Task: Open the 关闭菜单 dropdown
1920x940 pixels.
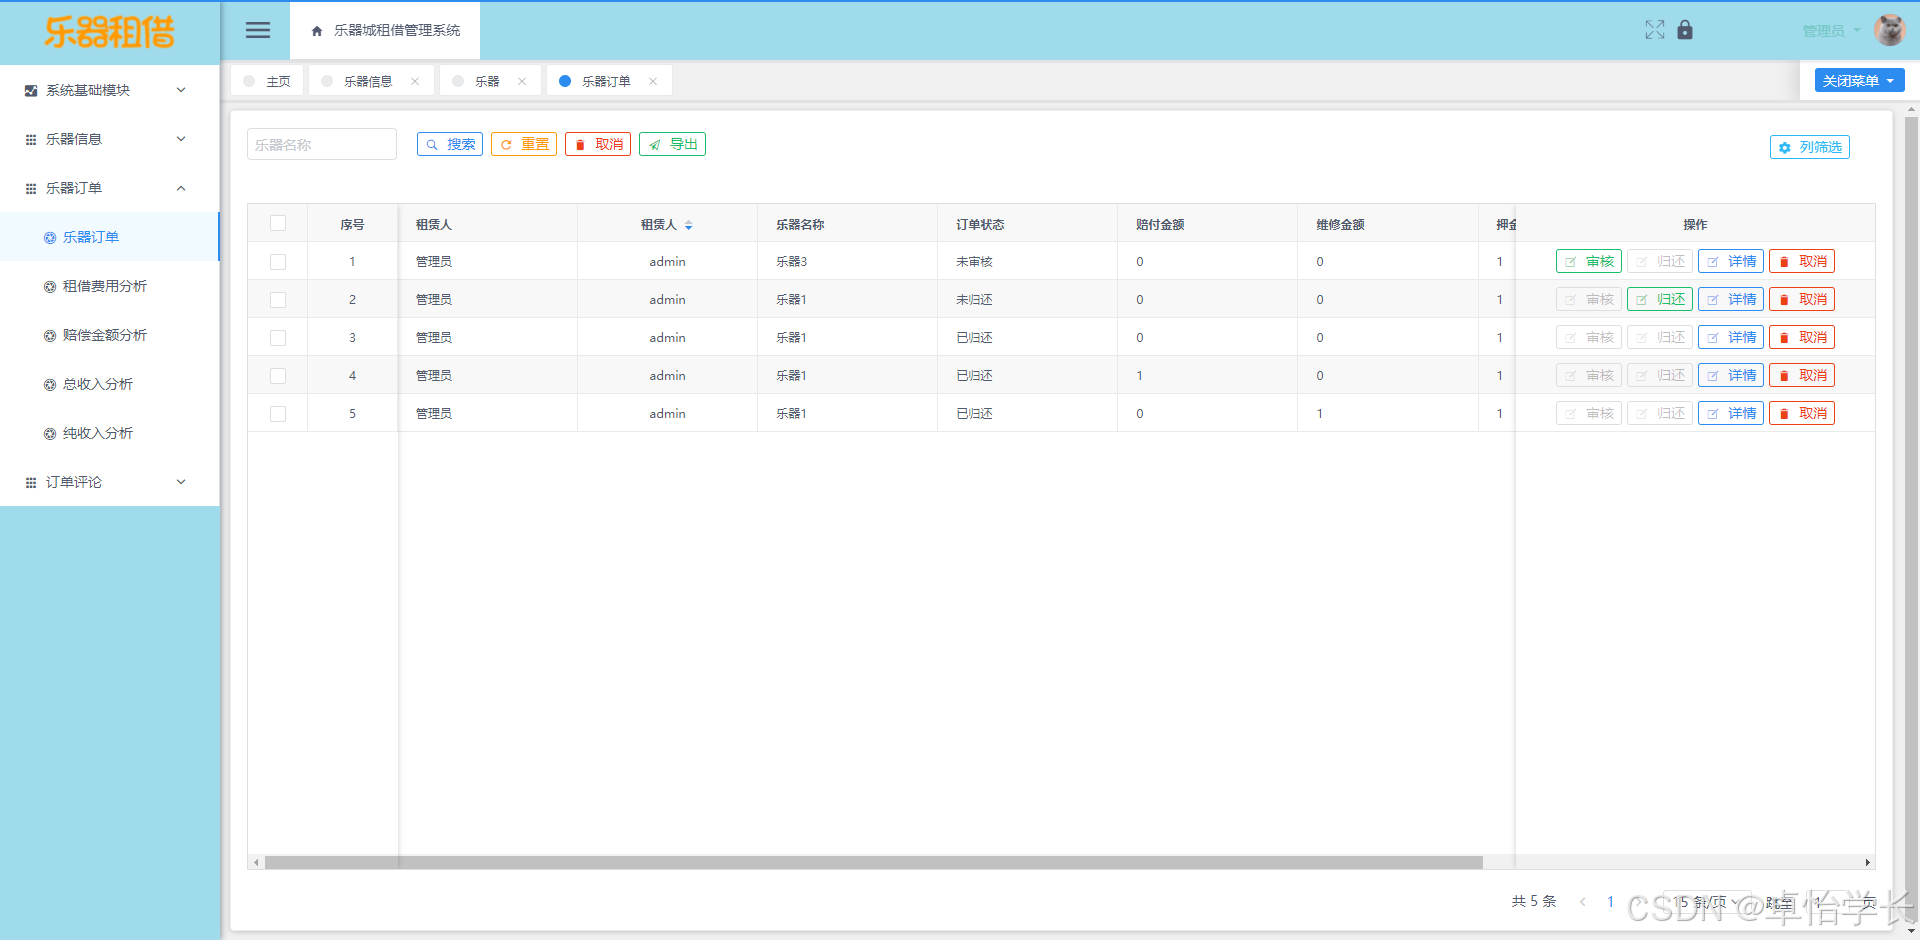Action: pos(1859,81)
